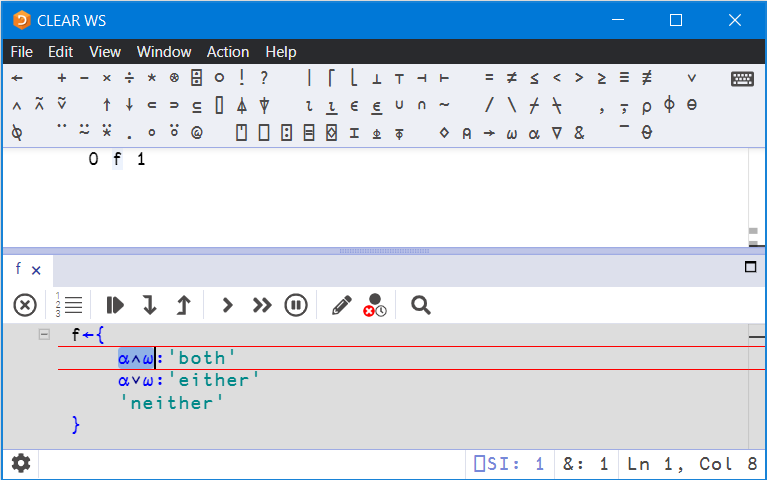The height and width of the screenshot is (480, 767).
Task: Edit function f using the pencil icon
Action: [x=341, y=305]
